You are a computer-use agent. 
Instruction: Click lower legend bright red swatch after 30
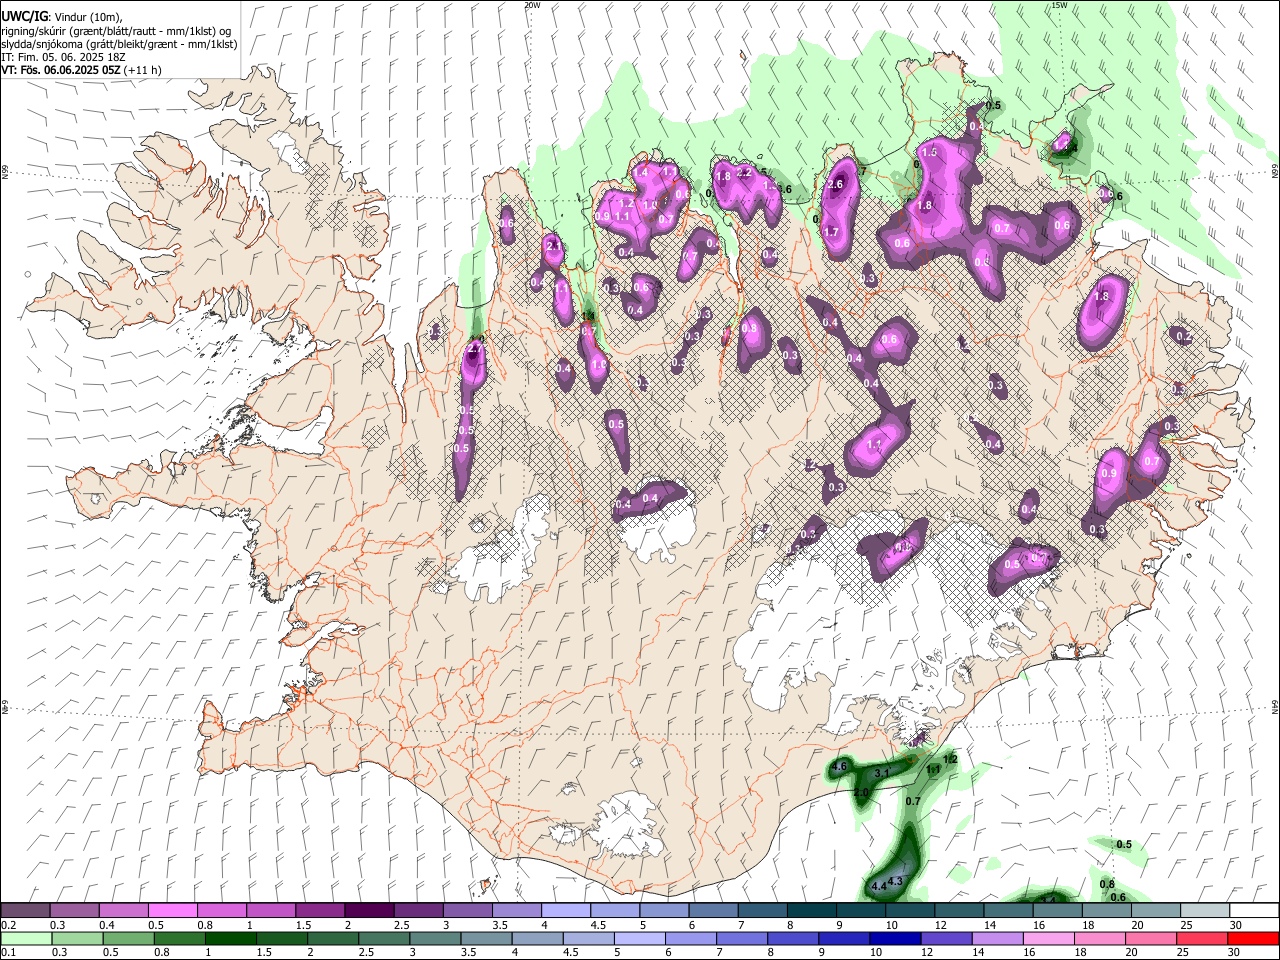1255,938
